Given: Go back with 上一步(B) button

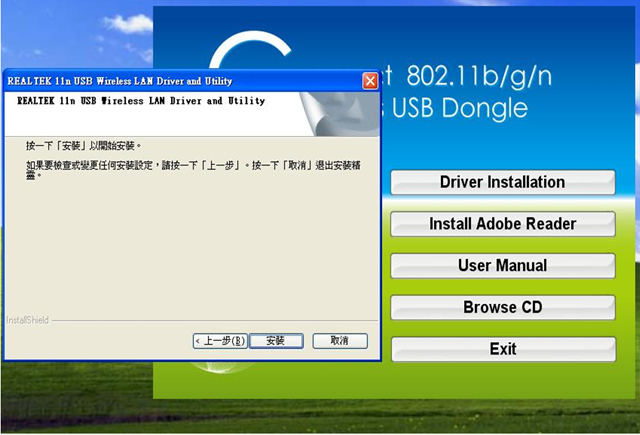Looking at the screenshot, I should tap(220, 341).
